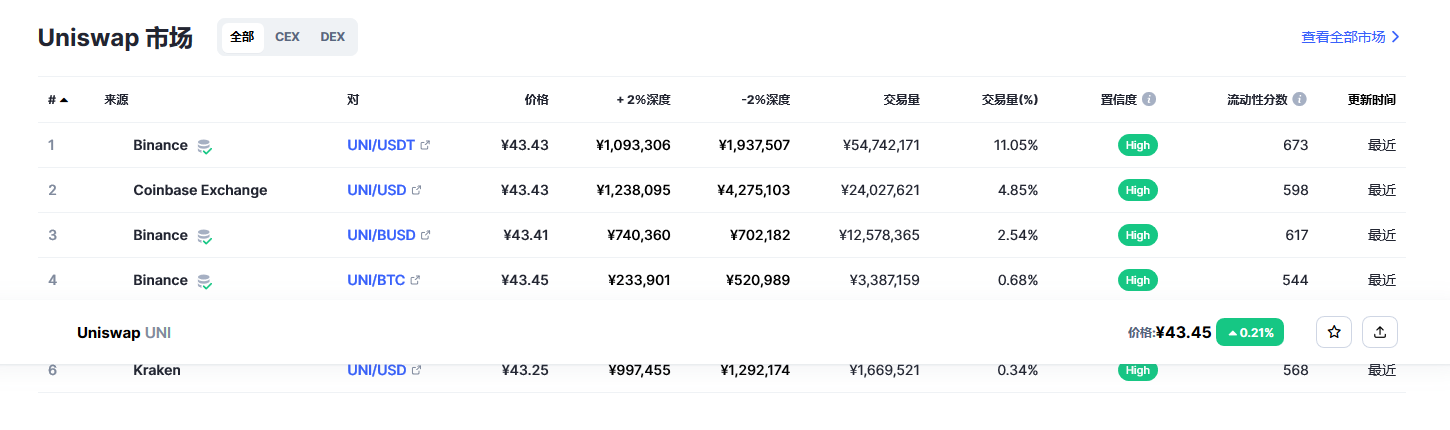Open the liquidity score info icon
The image size is (1450, 430).
(1299, 100)
